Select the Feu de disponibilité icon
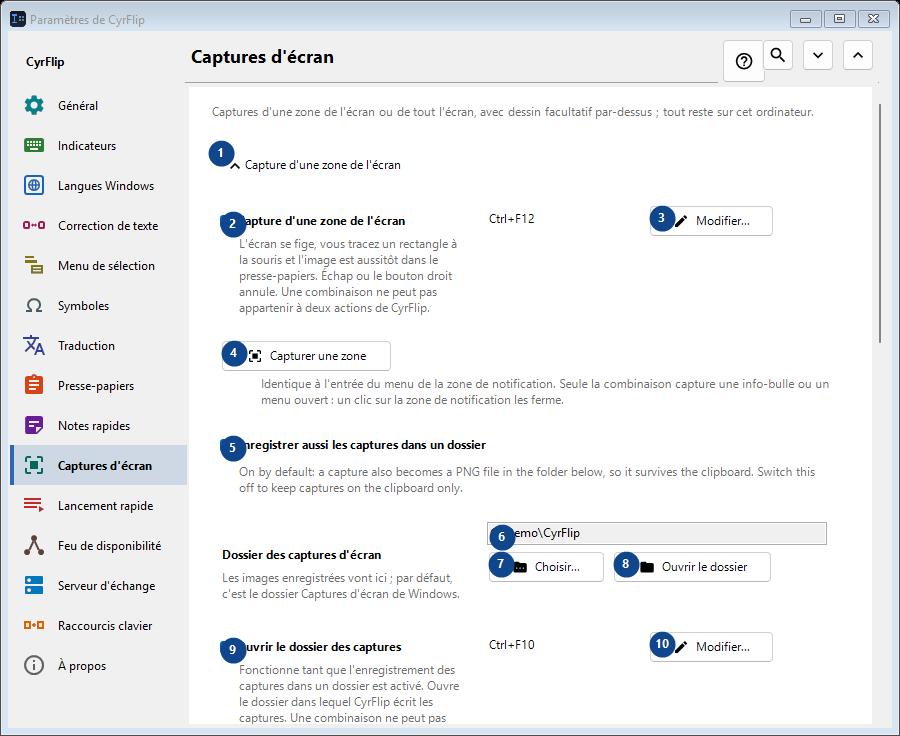 [34, 545]
